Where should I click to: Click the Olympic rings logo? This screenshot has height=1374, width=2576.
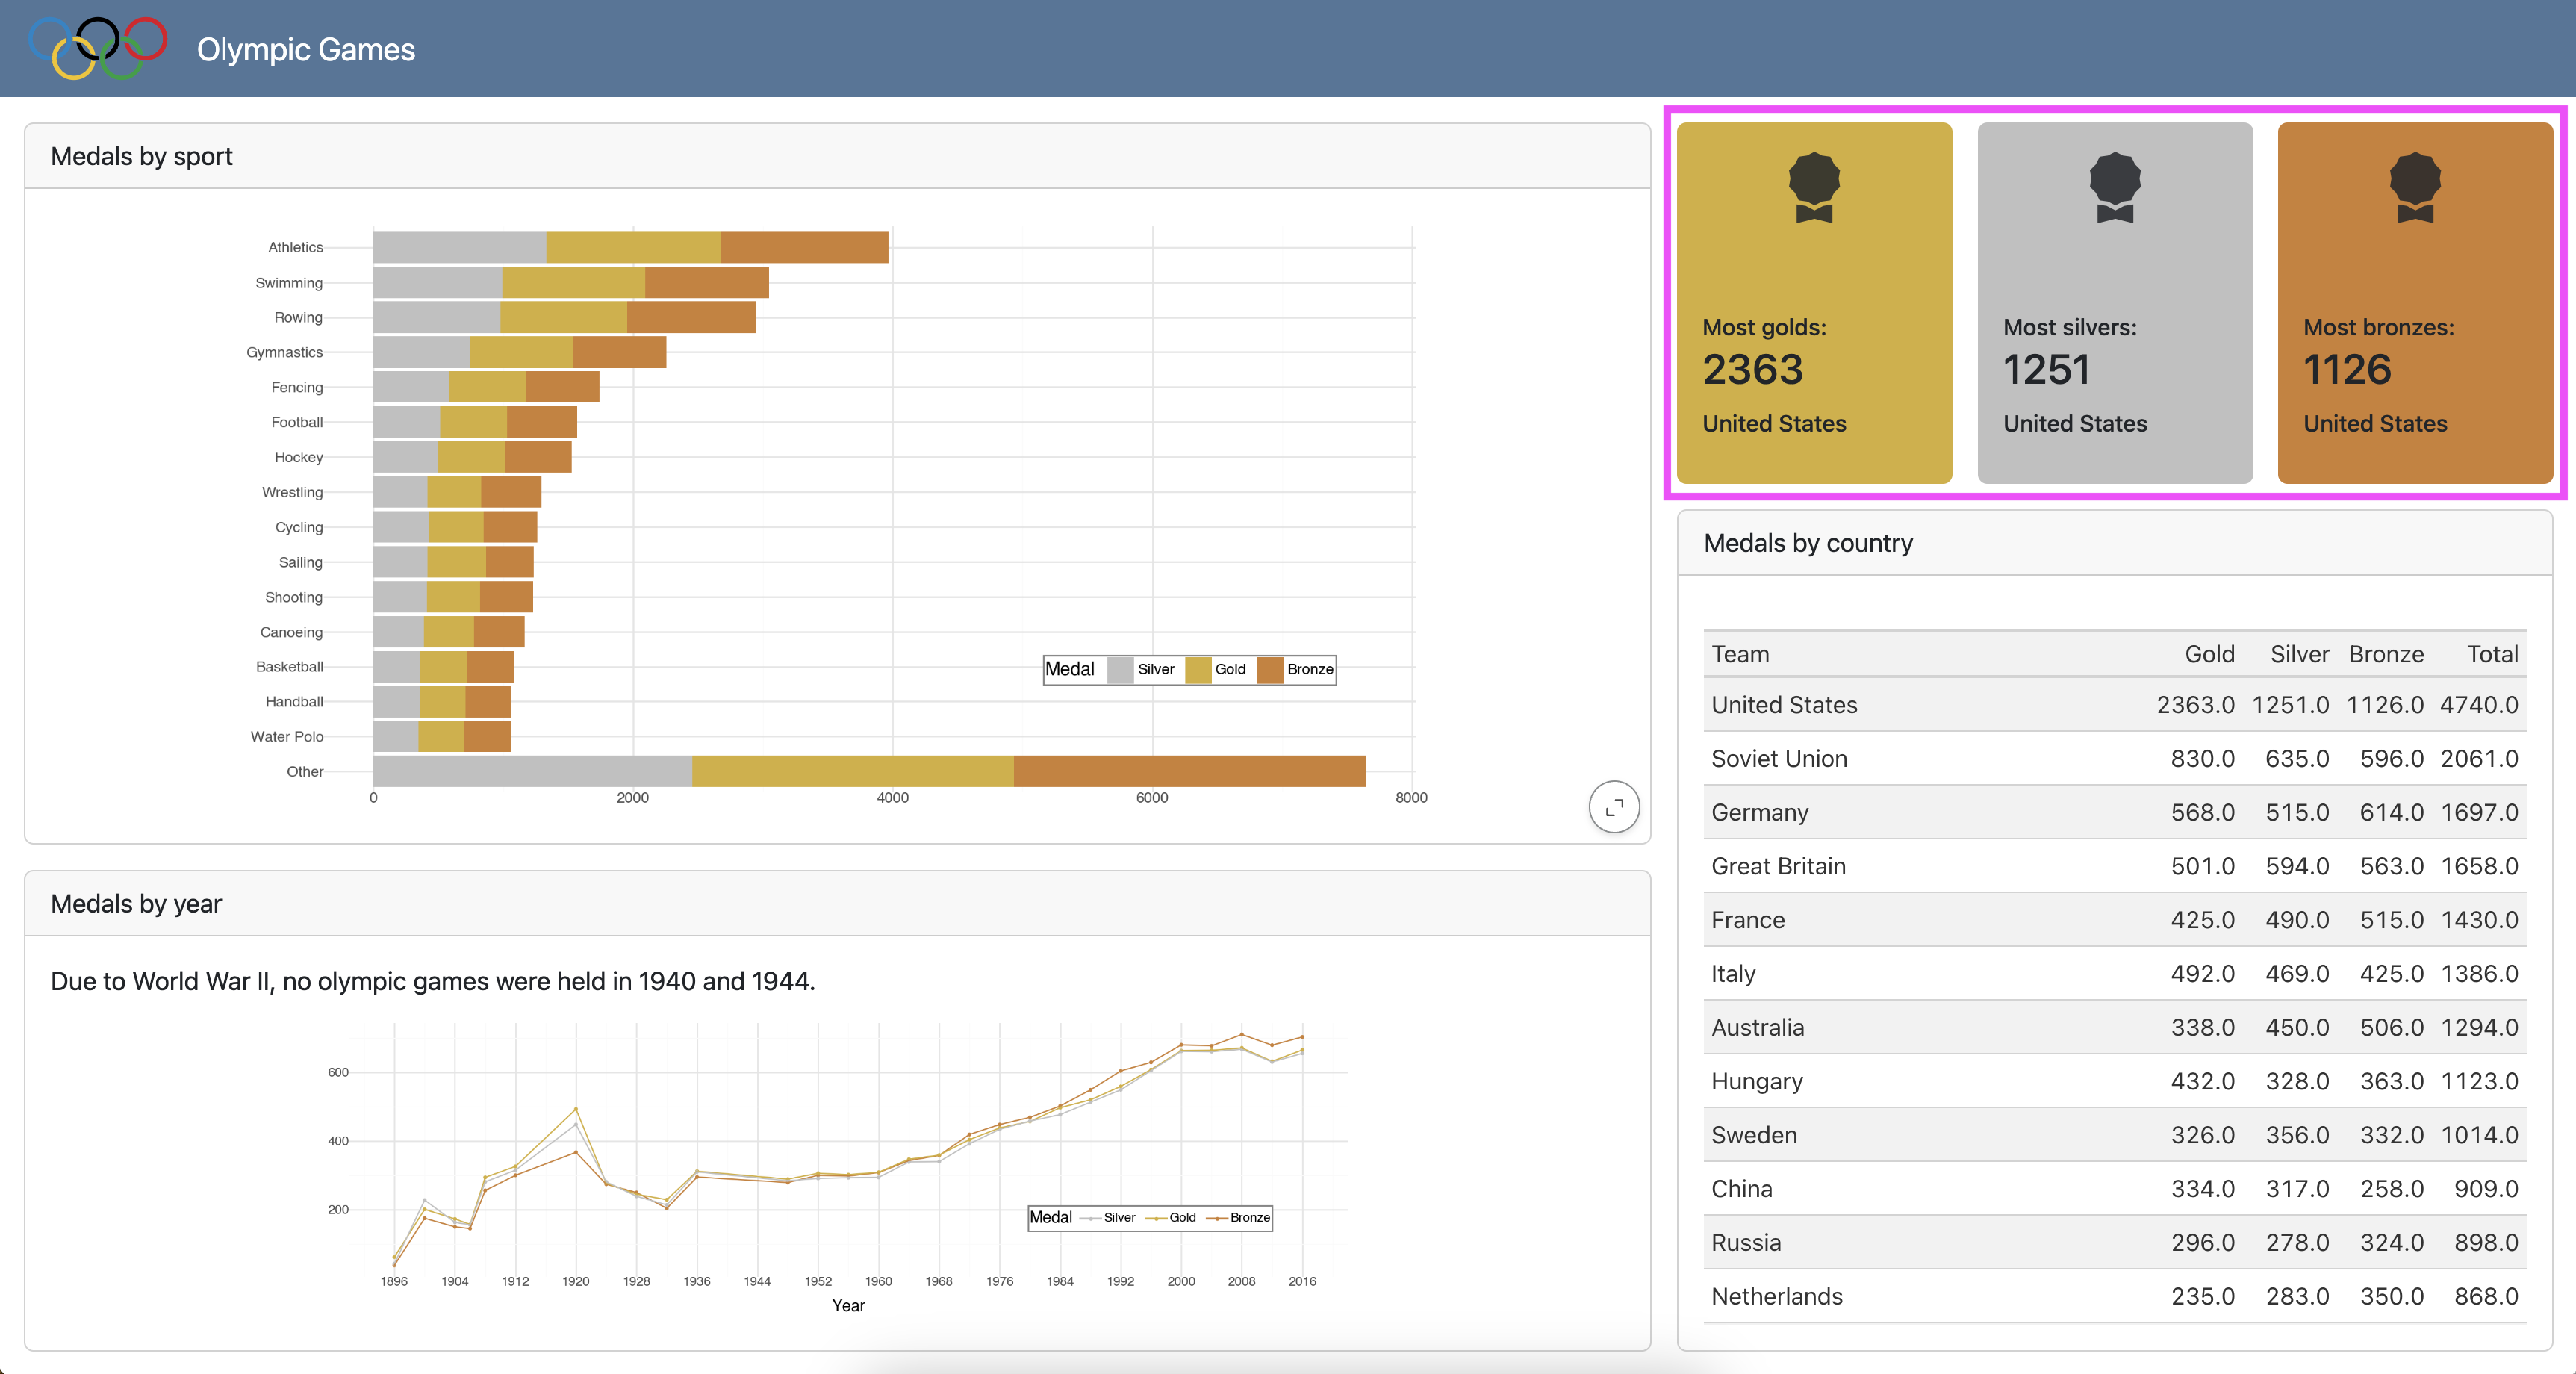tap(98, 47)
